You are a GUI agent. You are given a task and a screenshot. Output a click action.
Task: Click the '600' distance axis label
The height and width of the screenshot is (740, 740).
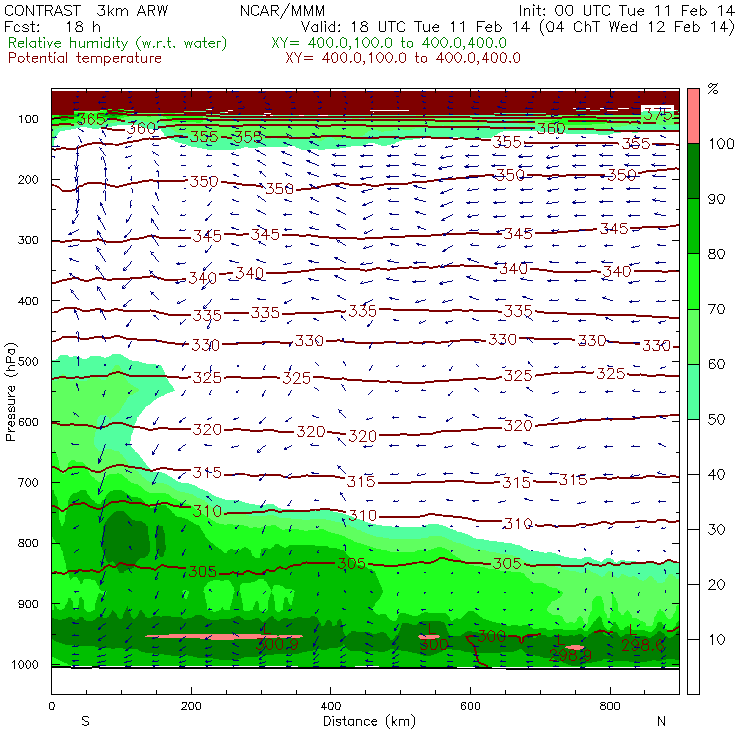click(470, 706)
